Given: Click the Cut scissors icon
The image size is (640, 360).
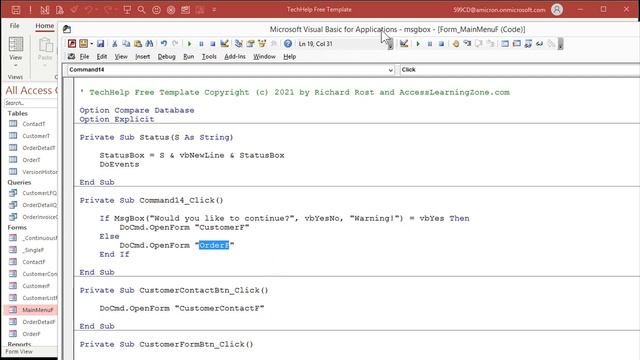Looking at the screenshot, I should (115, 44).
